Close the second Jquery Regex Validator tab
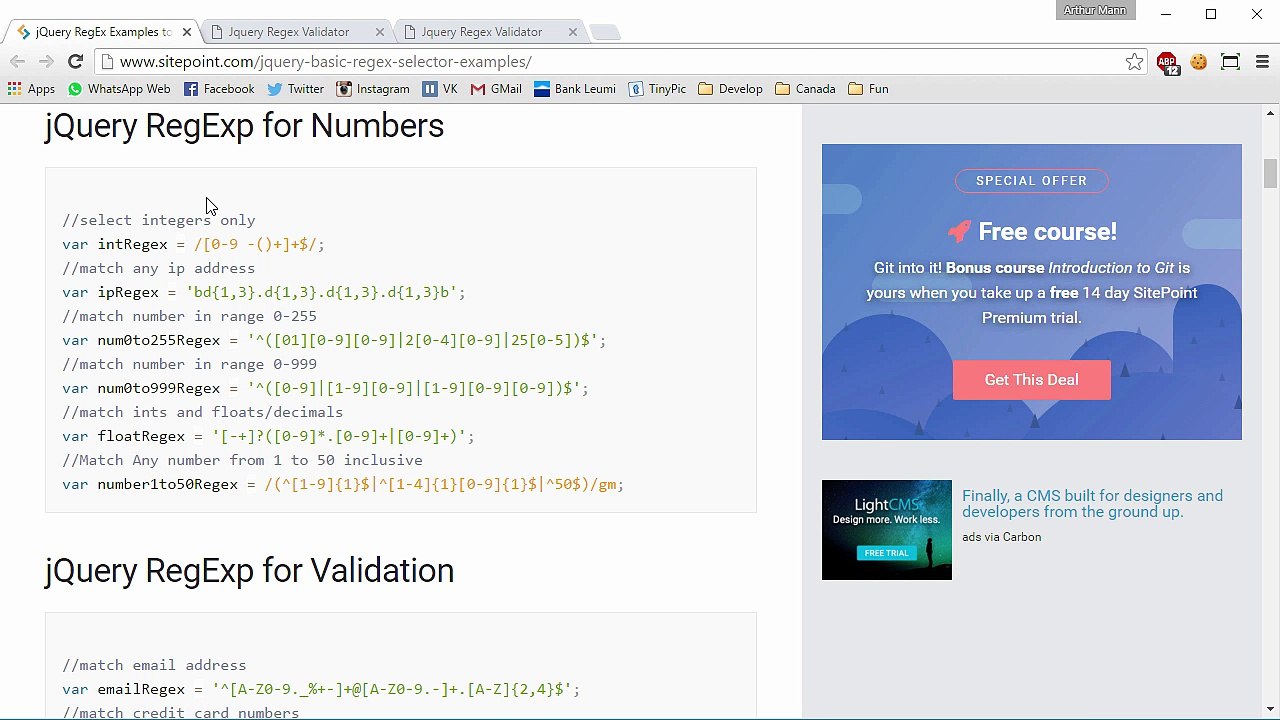The width and height of the screenshot is (1280, 720). pos(379,32)
